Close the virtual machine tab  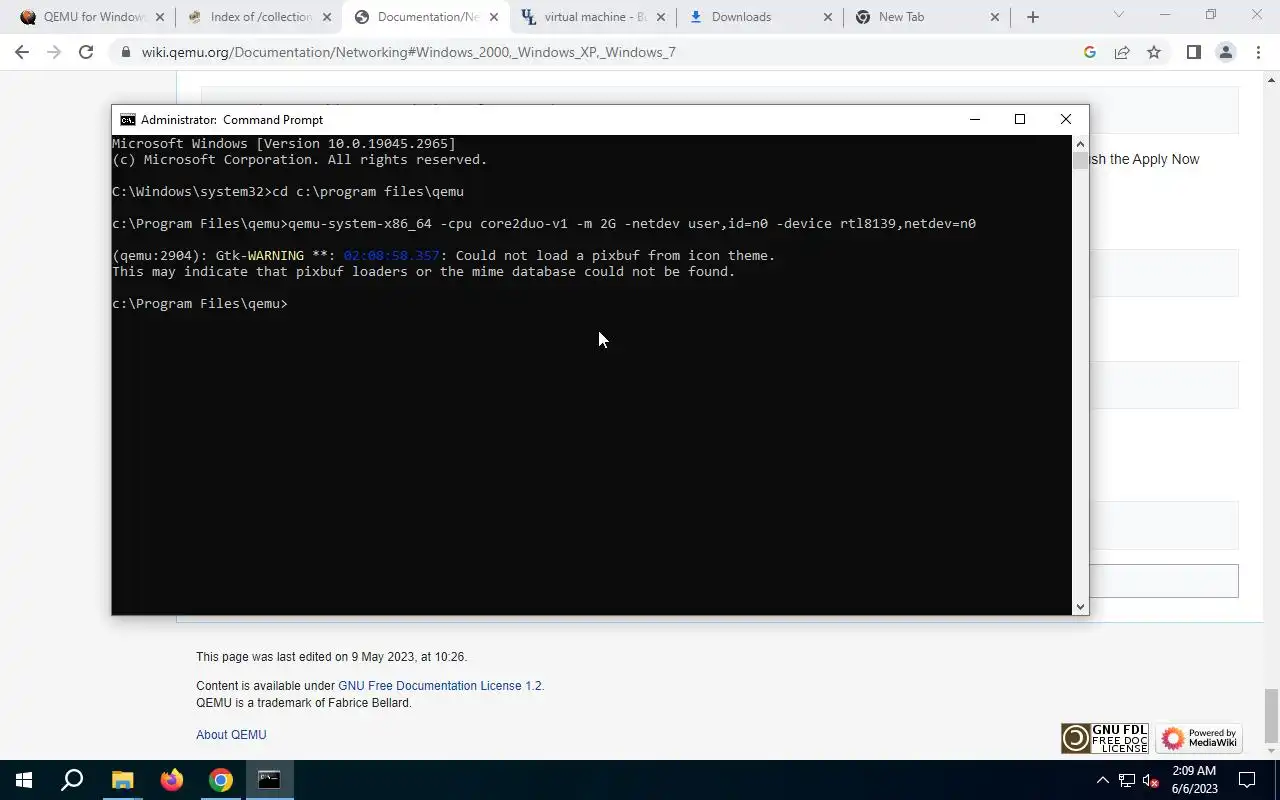click(661, 17)
